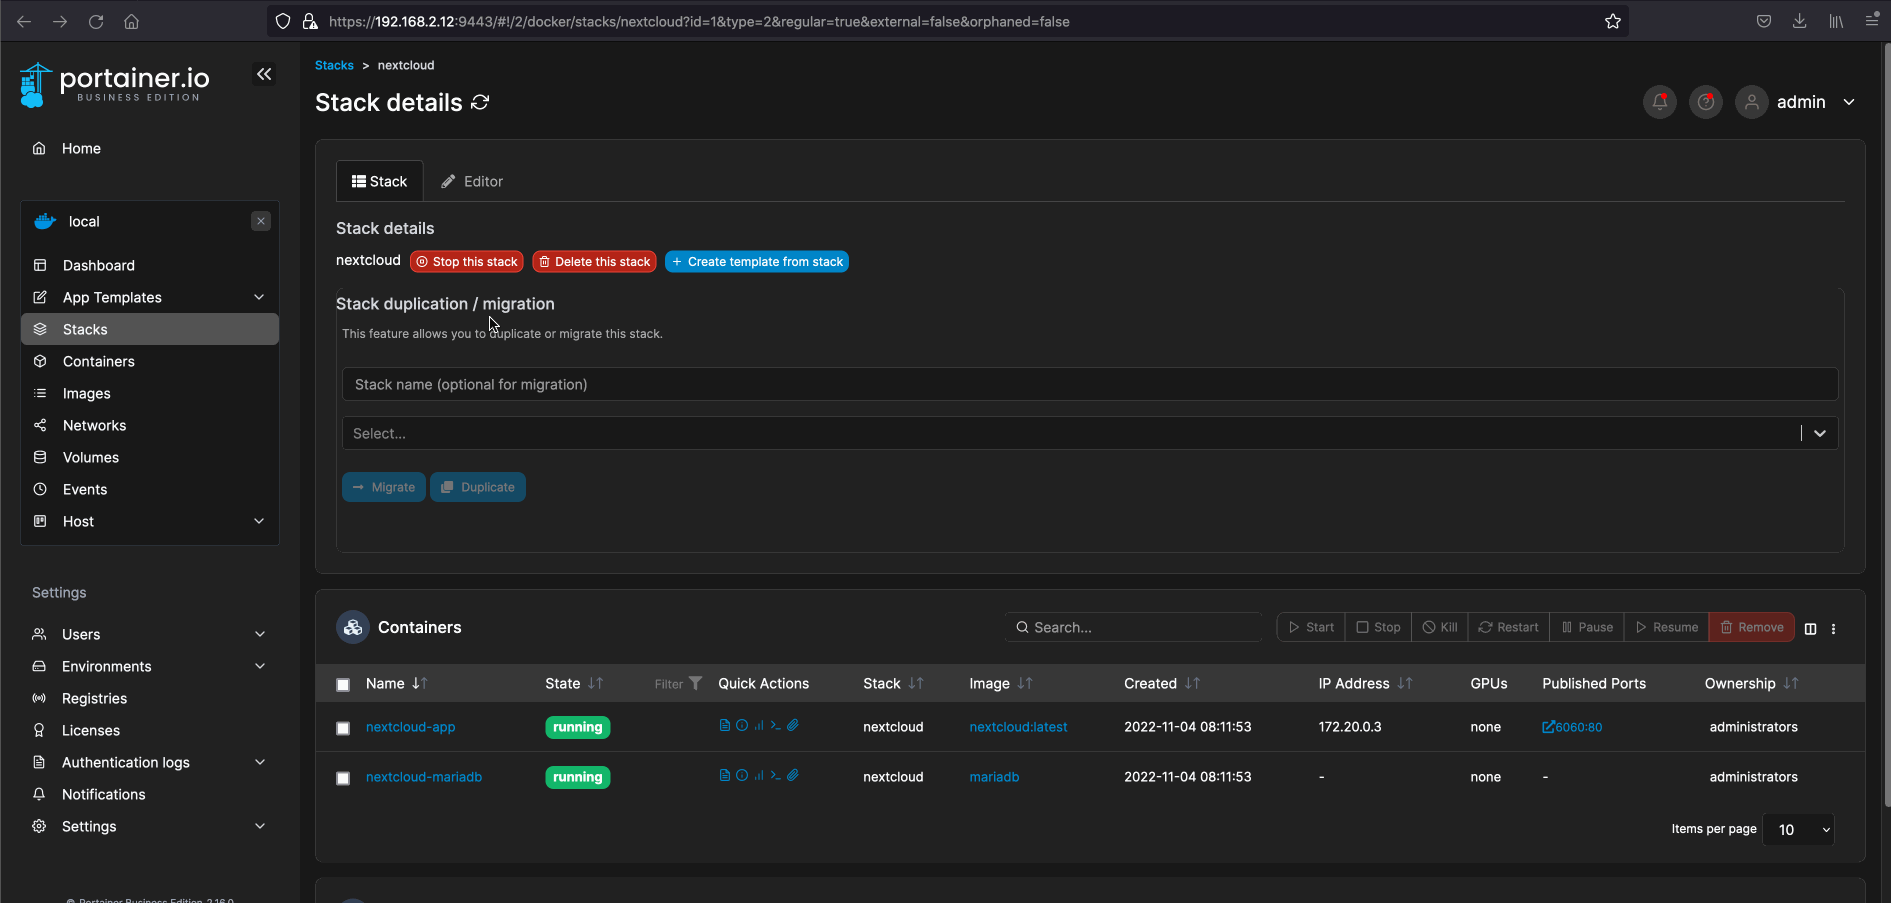The height and width of the screenshot is (903, 1891).
Task: Open Networks from the sidebar
Action: point(93,425)
